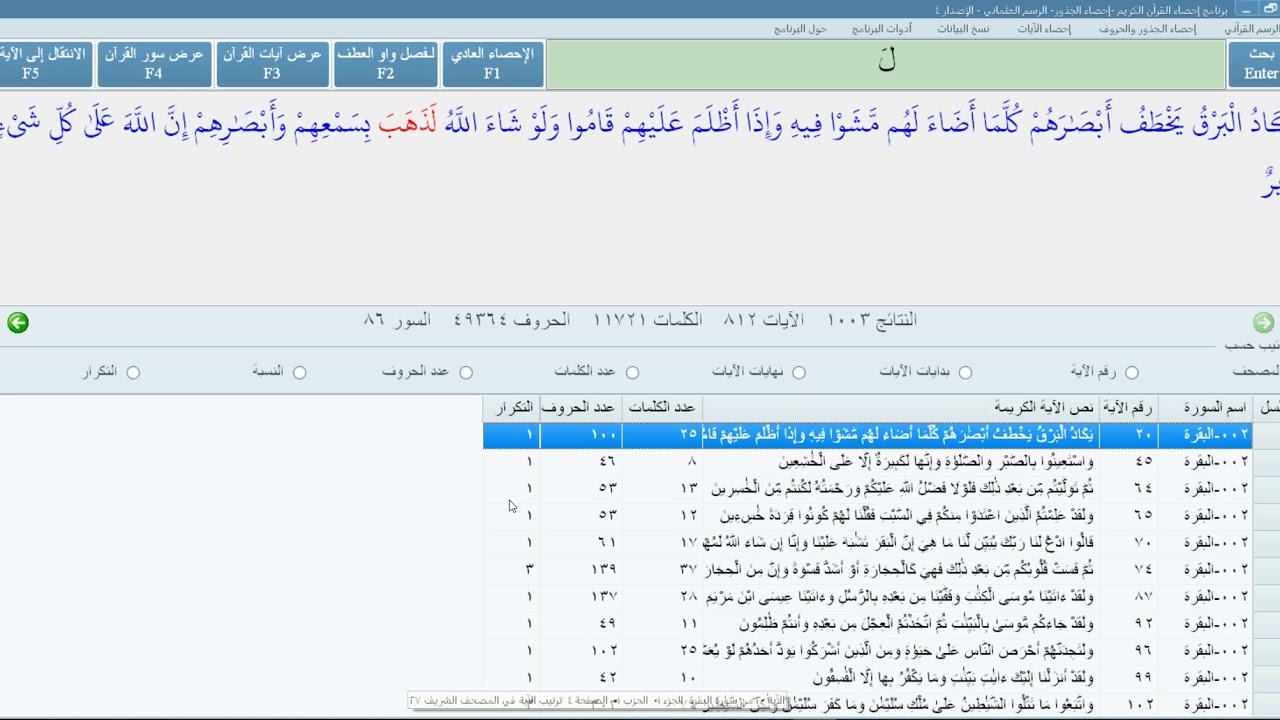Select the table row for verse ٧٠
Viewport: 1280px width, 720px height.
pos(867,543)
